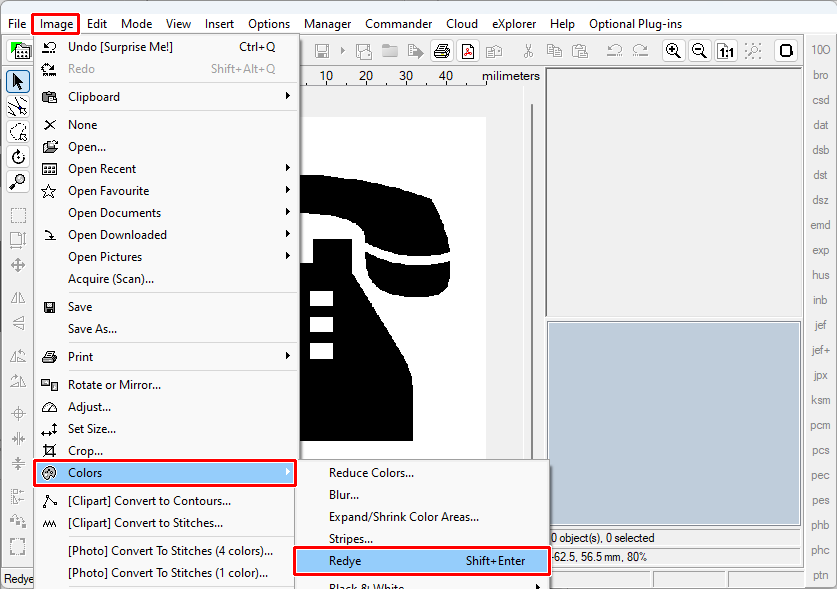Image resolution: width=837 pixels, height=589 pixels.
Task: Open the Optional Plug-ins menu
Action: click(x=635, y=24)
